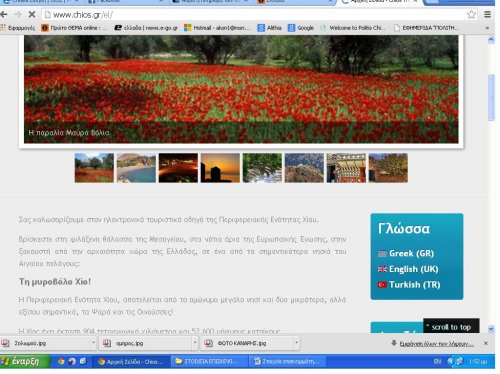Select the night lights thumbnail
The width and height of the screenshot is (500, 374).
[178, 168]
